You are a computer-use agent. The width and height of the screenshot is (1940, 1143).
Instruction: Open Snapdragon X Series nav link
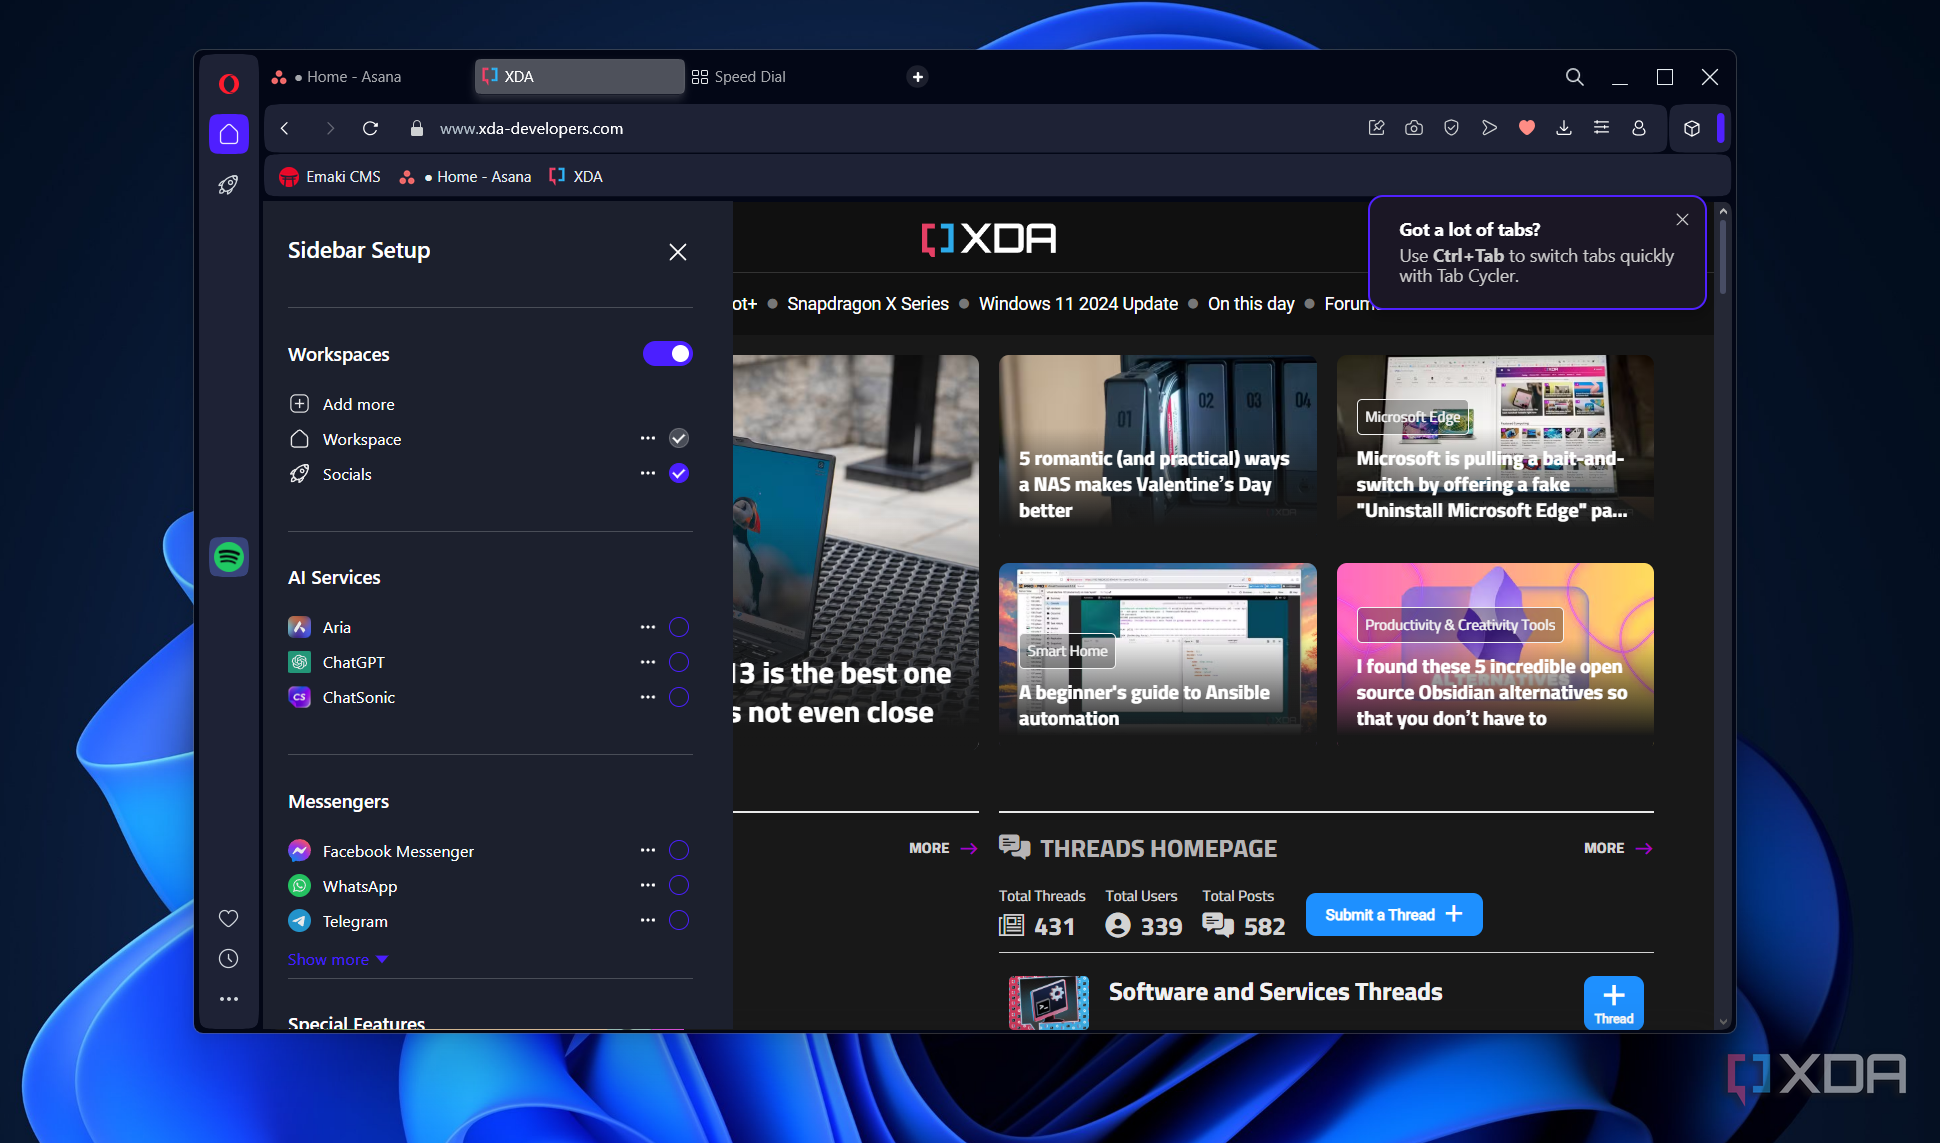click(x=868, y=304)
